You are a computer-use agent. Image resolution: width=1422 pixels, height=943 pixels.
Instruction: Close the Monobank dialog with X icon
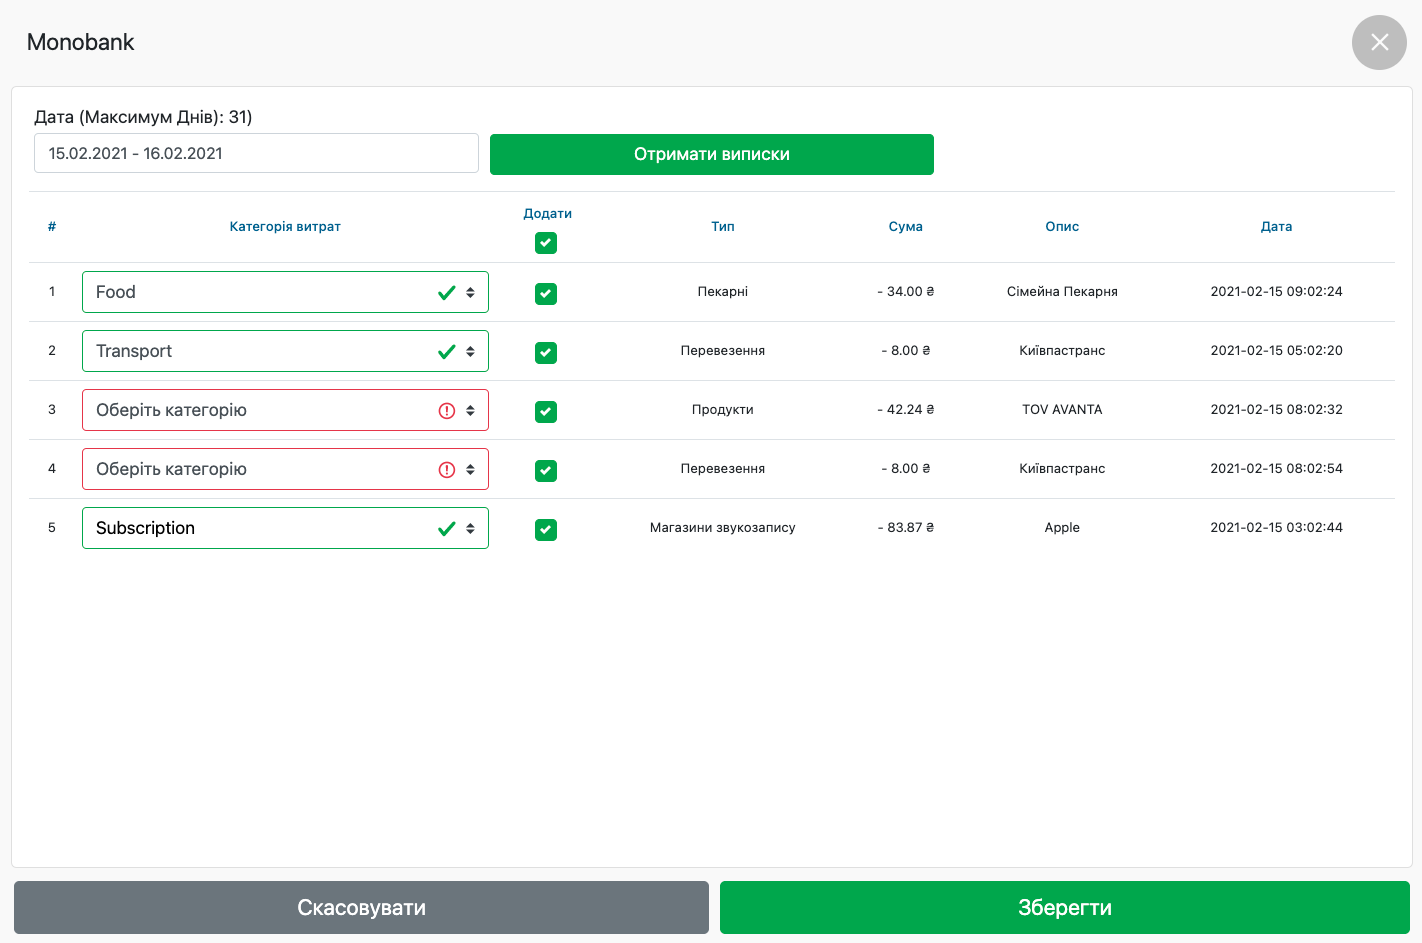pos(1379,42)
